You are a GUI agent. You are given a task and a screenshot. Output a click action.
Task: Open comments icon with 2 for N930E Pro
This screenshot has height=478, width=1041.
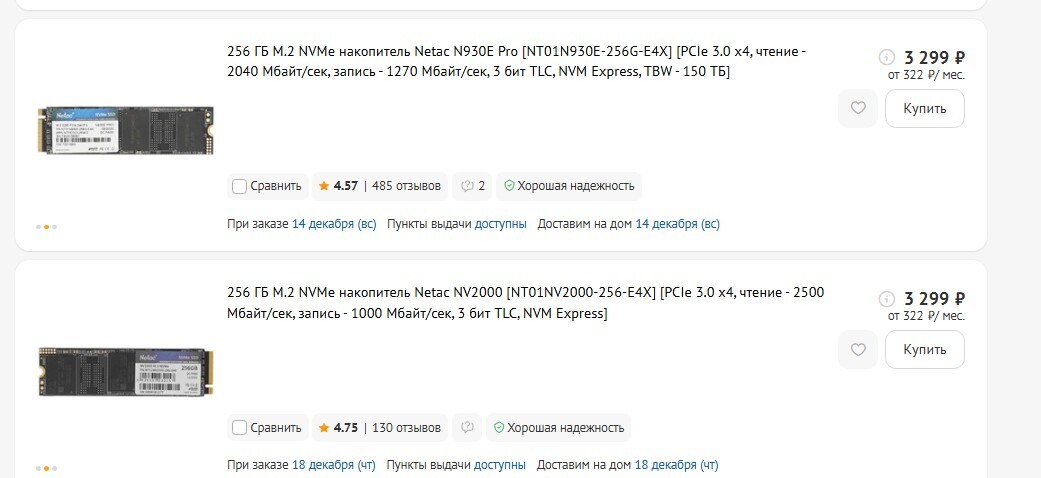click(473, 186)
